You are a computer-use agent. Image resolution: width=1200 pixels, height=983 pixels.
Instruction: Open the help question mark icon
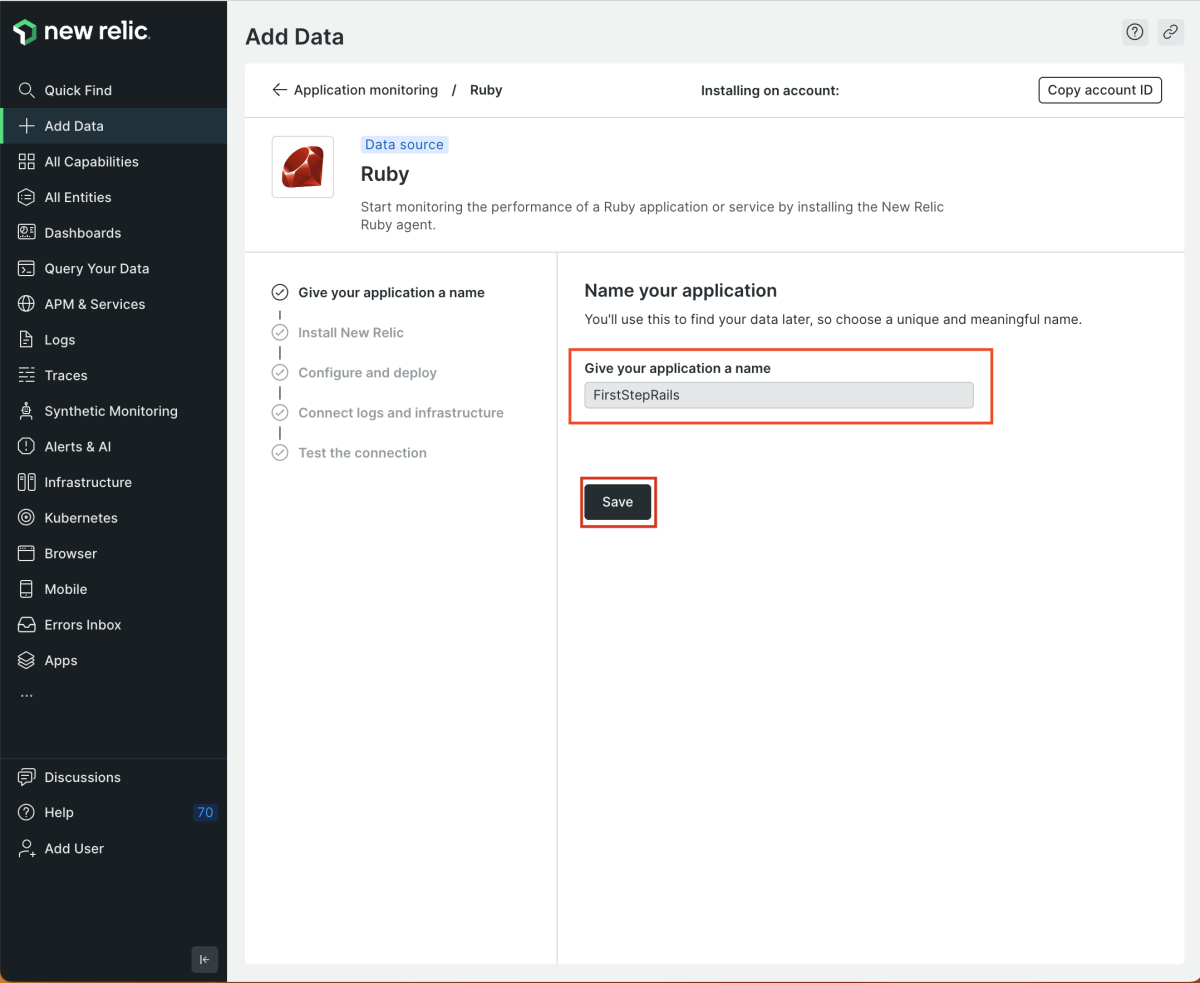(x=1135, y=32)
